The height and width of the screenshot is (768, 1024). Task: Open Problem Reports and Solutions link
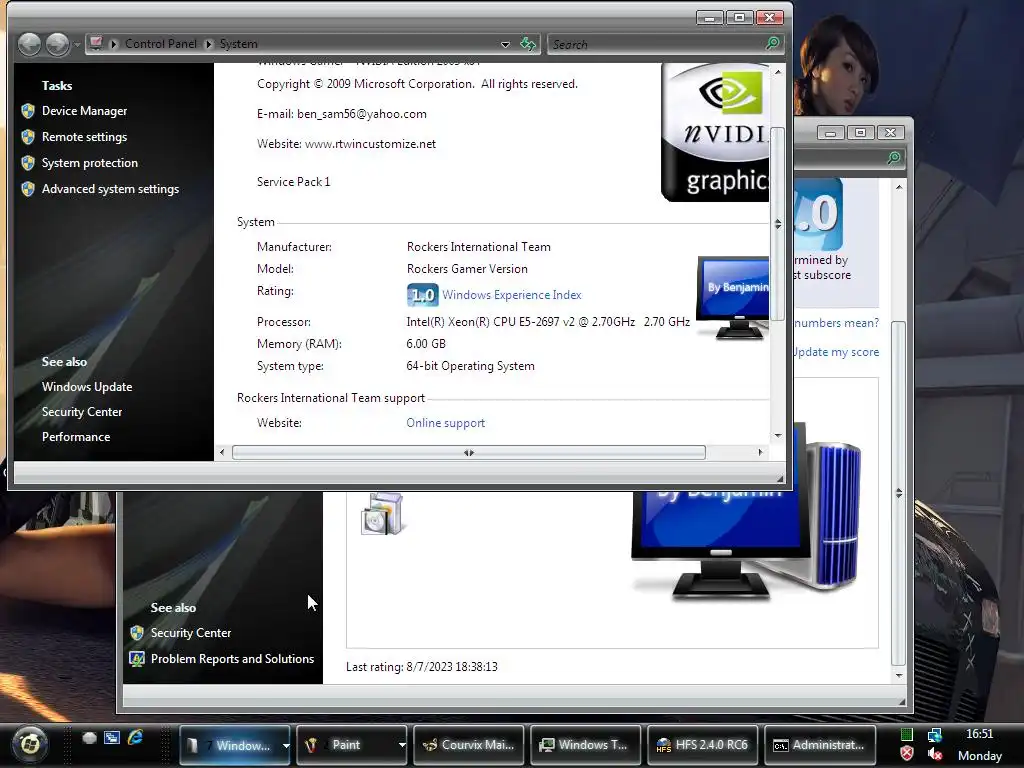point(232,659)
